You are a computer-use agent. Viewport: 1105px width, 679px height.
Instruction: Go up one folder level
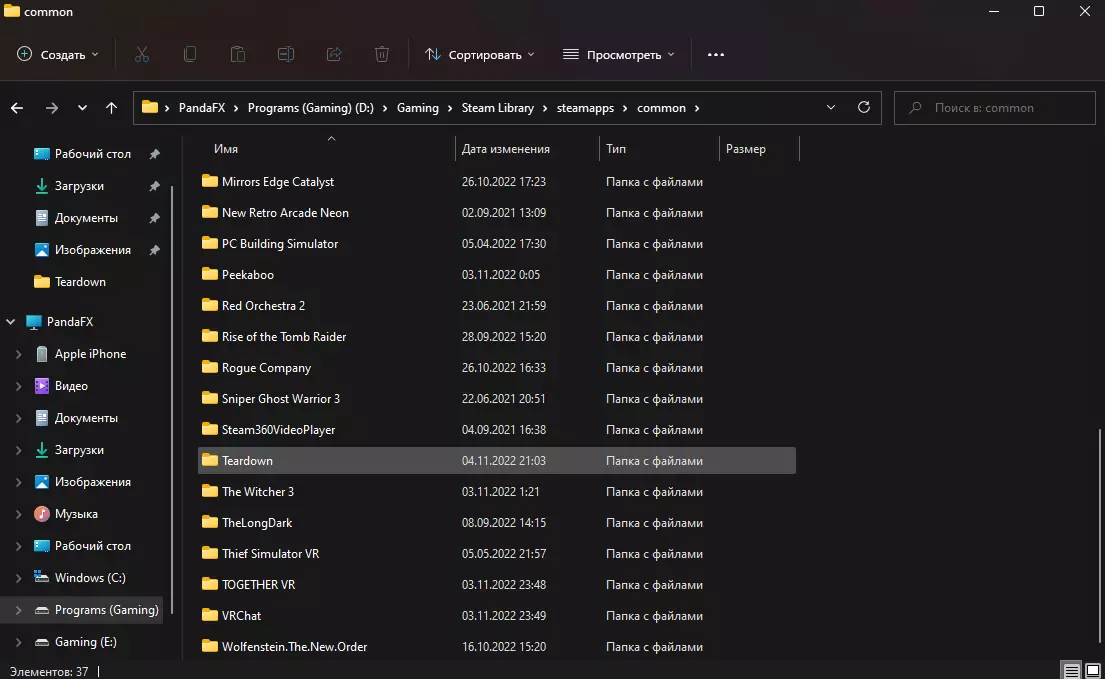(111, 108)
